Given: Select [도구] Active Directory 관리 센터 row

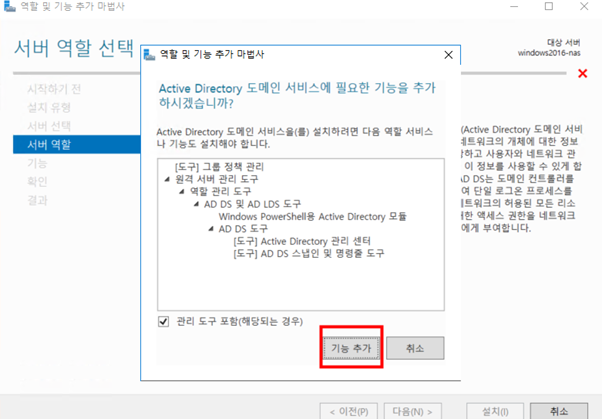Looking at the screenshot, I should [x=302, y=241].
